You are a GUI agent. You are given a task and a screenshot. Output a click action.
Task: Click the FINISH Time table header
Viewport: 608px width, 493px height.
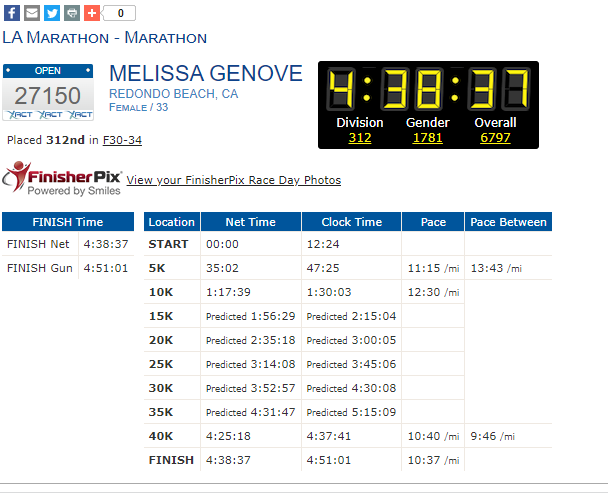tap(68, 222)
